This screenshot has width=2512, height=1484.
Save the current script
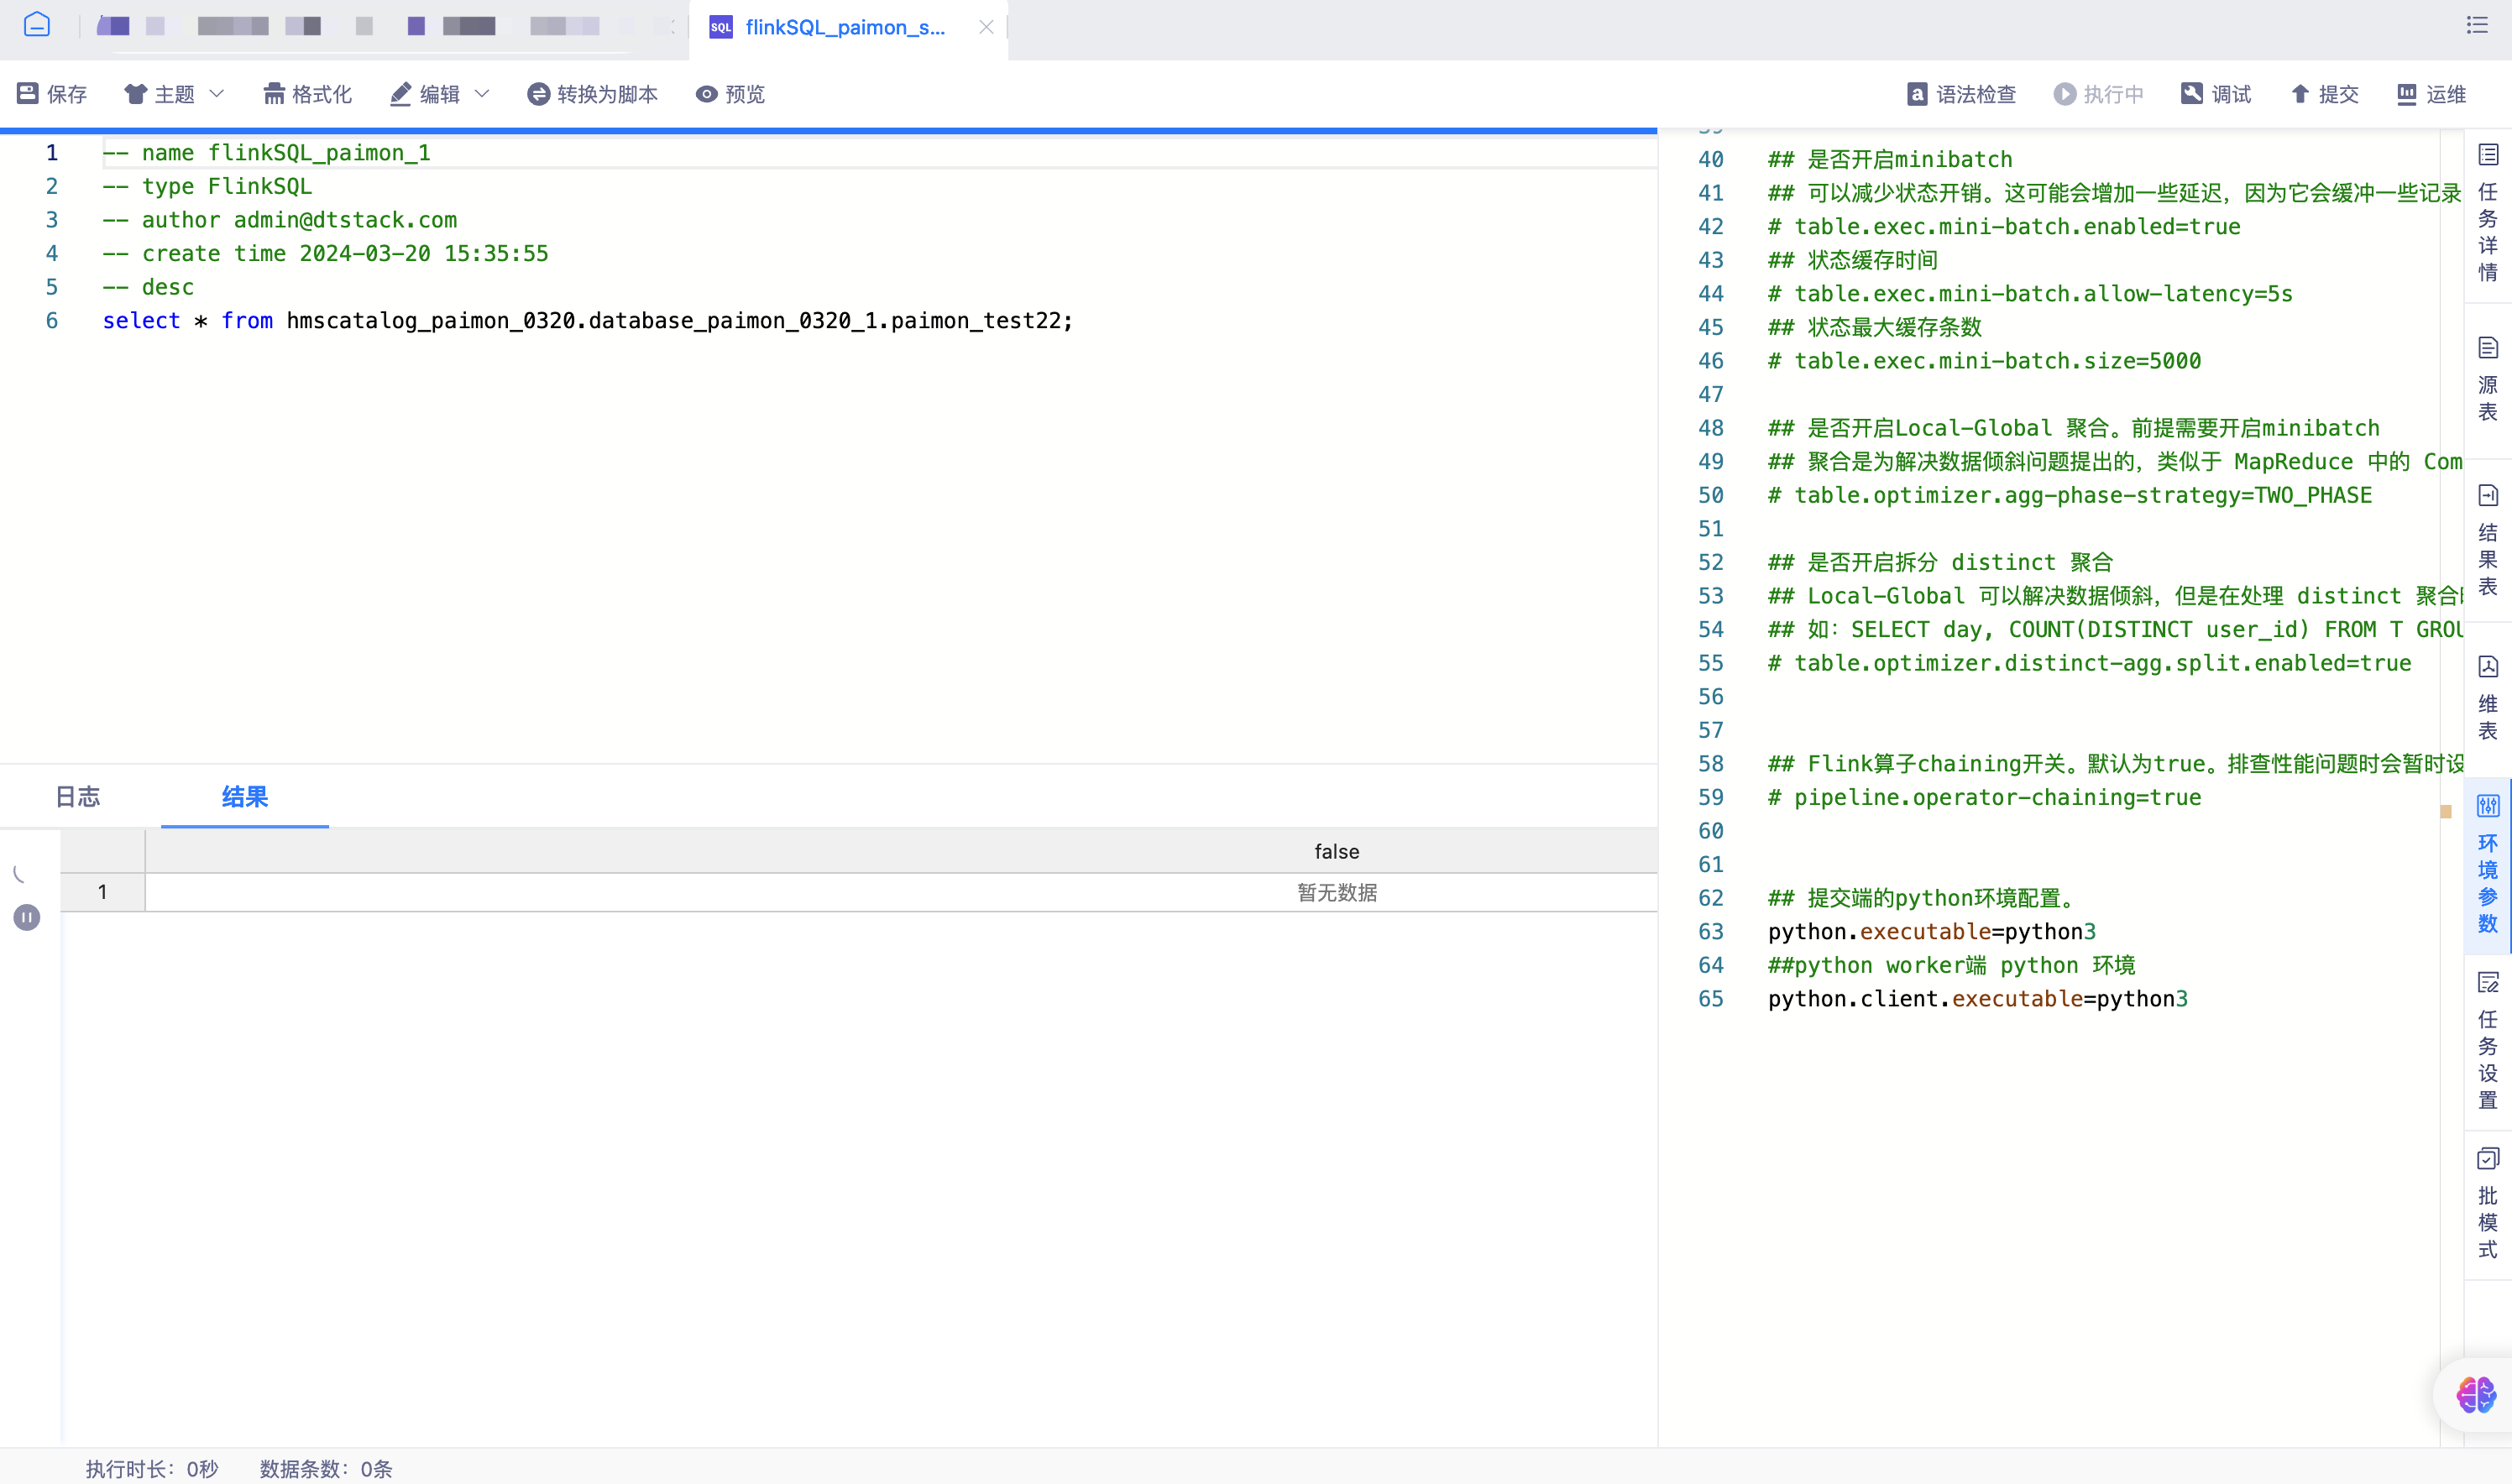52,94
